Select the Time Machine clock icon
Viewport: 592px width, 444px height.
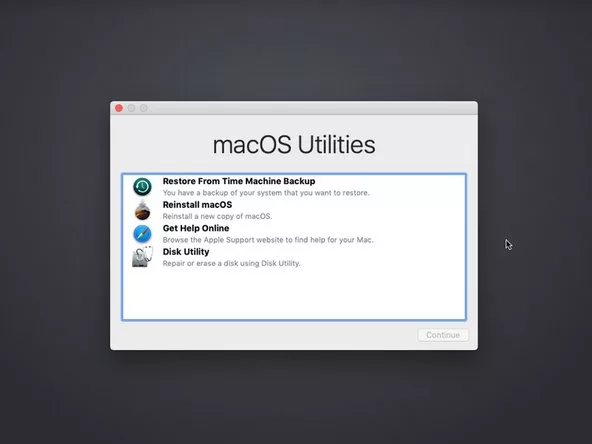[142, 187]
